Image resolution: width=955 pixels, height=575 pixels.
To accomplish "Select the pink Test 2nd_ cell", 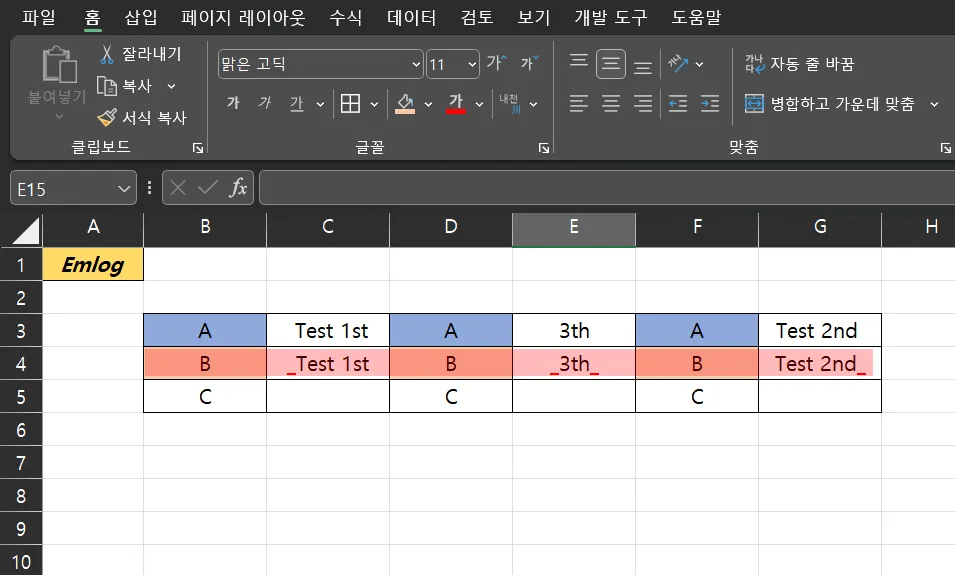I will (x=820, y=364).
